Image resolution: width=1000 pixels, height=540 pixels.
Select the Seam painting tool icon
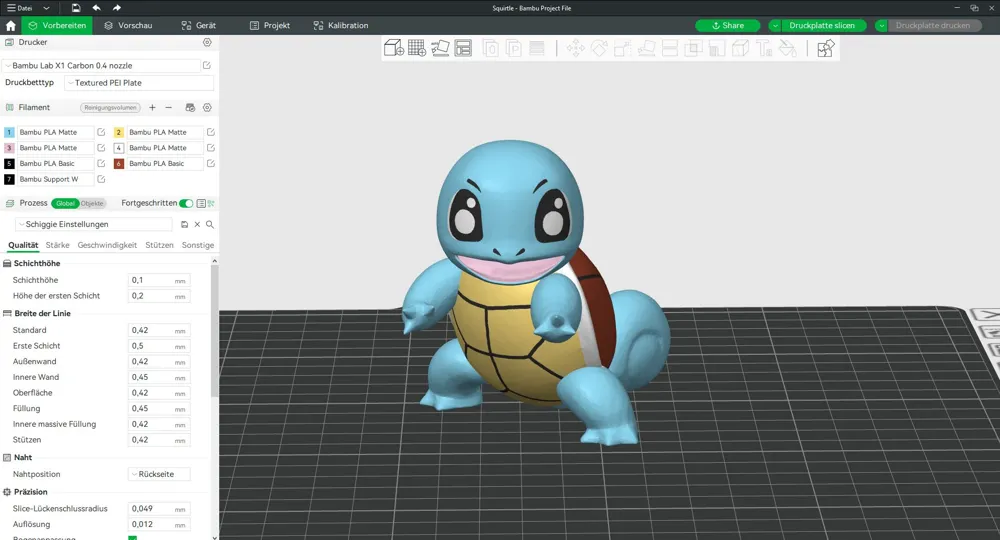click(x=740, y=48)
